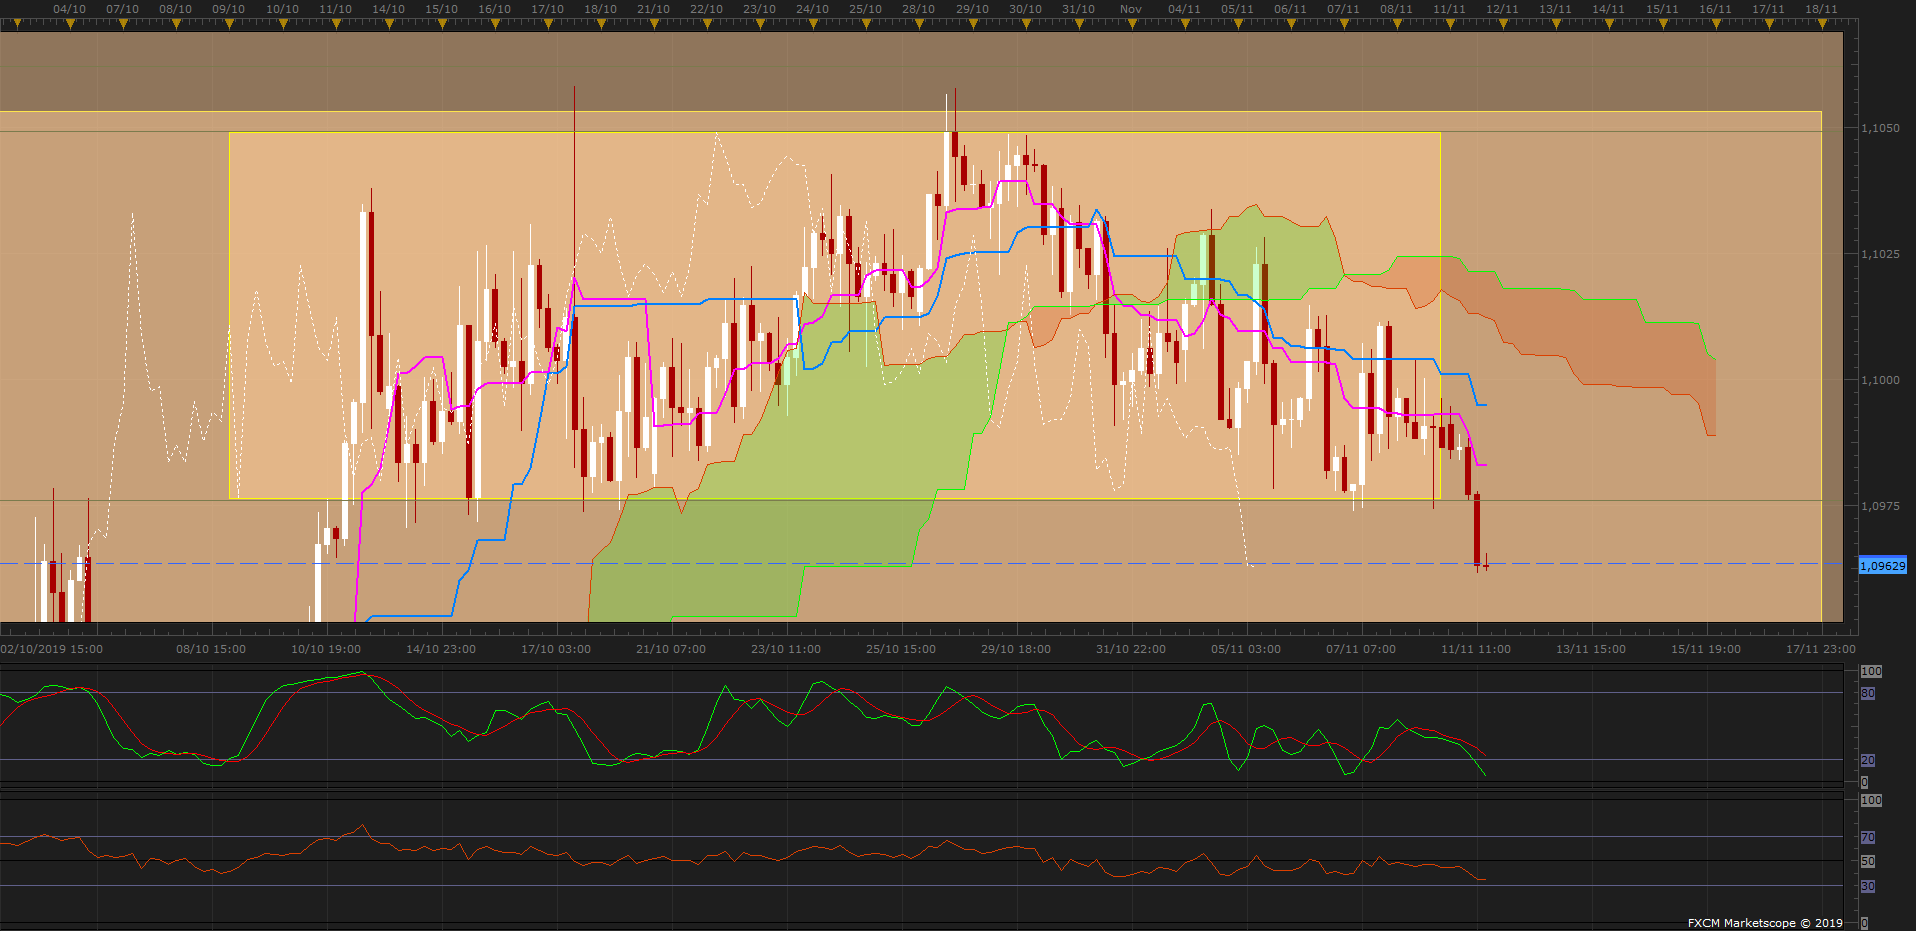The width and height of the screenshot is (1916, 931).
Task: Select the month marker under Nov
Action: 1132,23
